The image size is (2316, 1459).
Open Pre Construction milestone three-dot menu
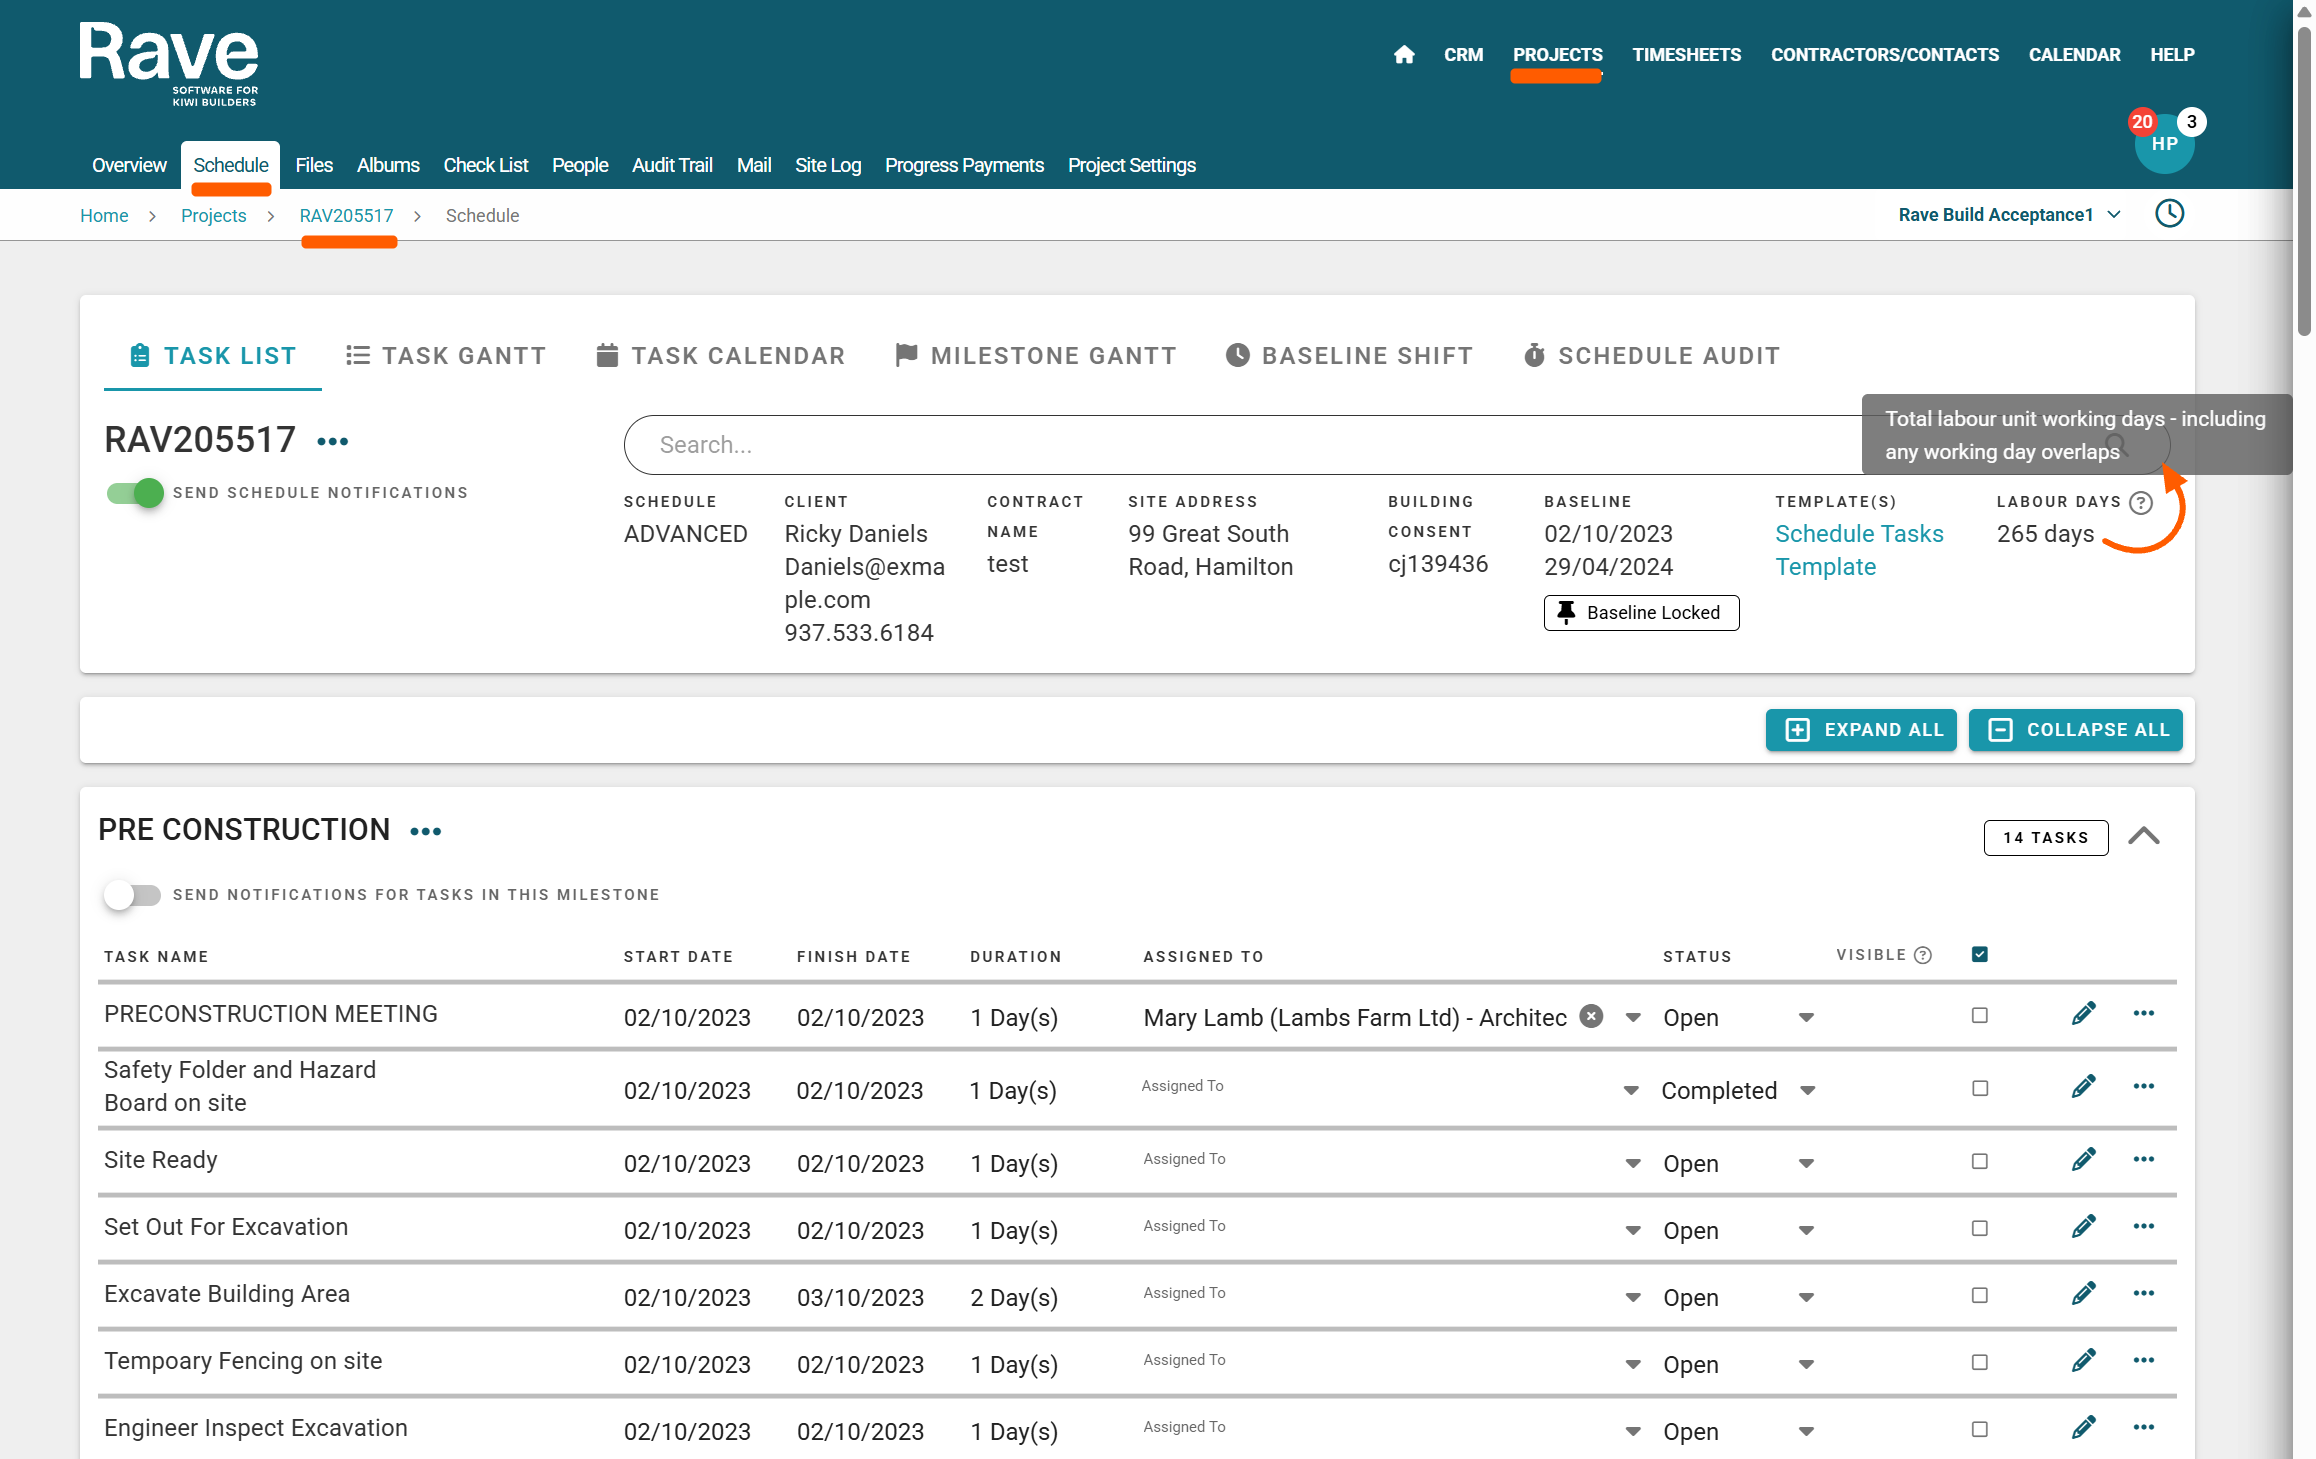[425, 832]
